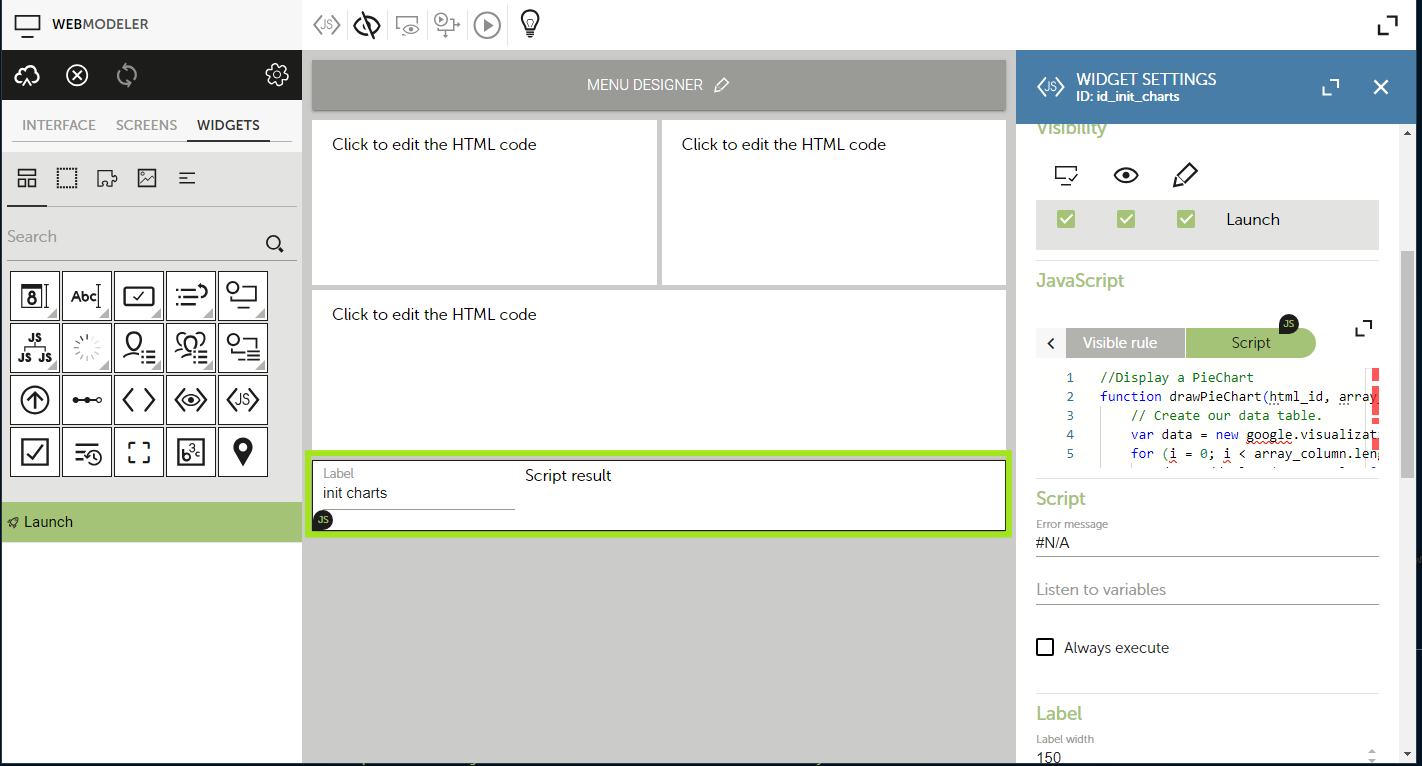This screenshot has width=1422, height=766.
Task: Expand the JavaScript code editor
Action: (x=1364, y=328)
